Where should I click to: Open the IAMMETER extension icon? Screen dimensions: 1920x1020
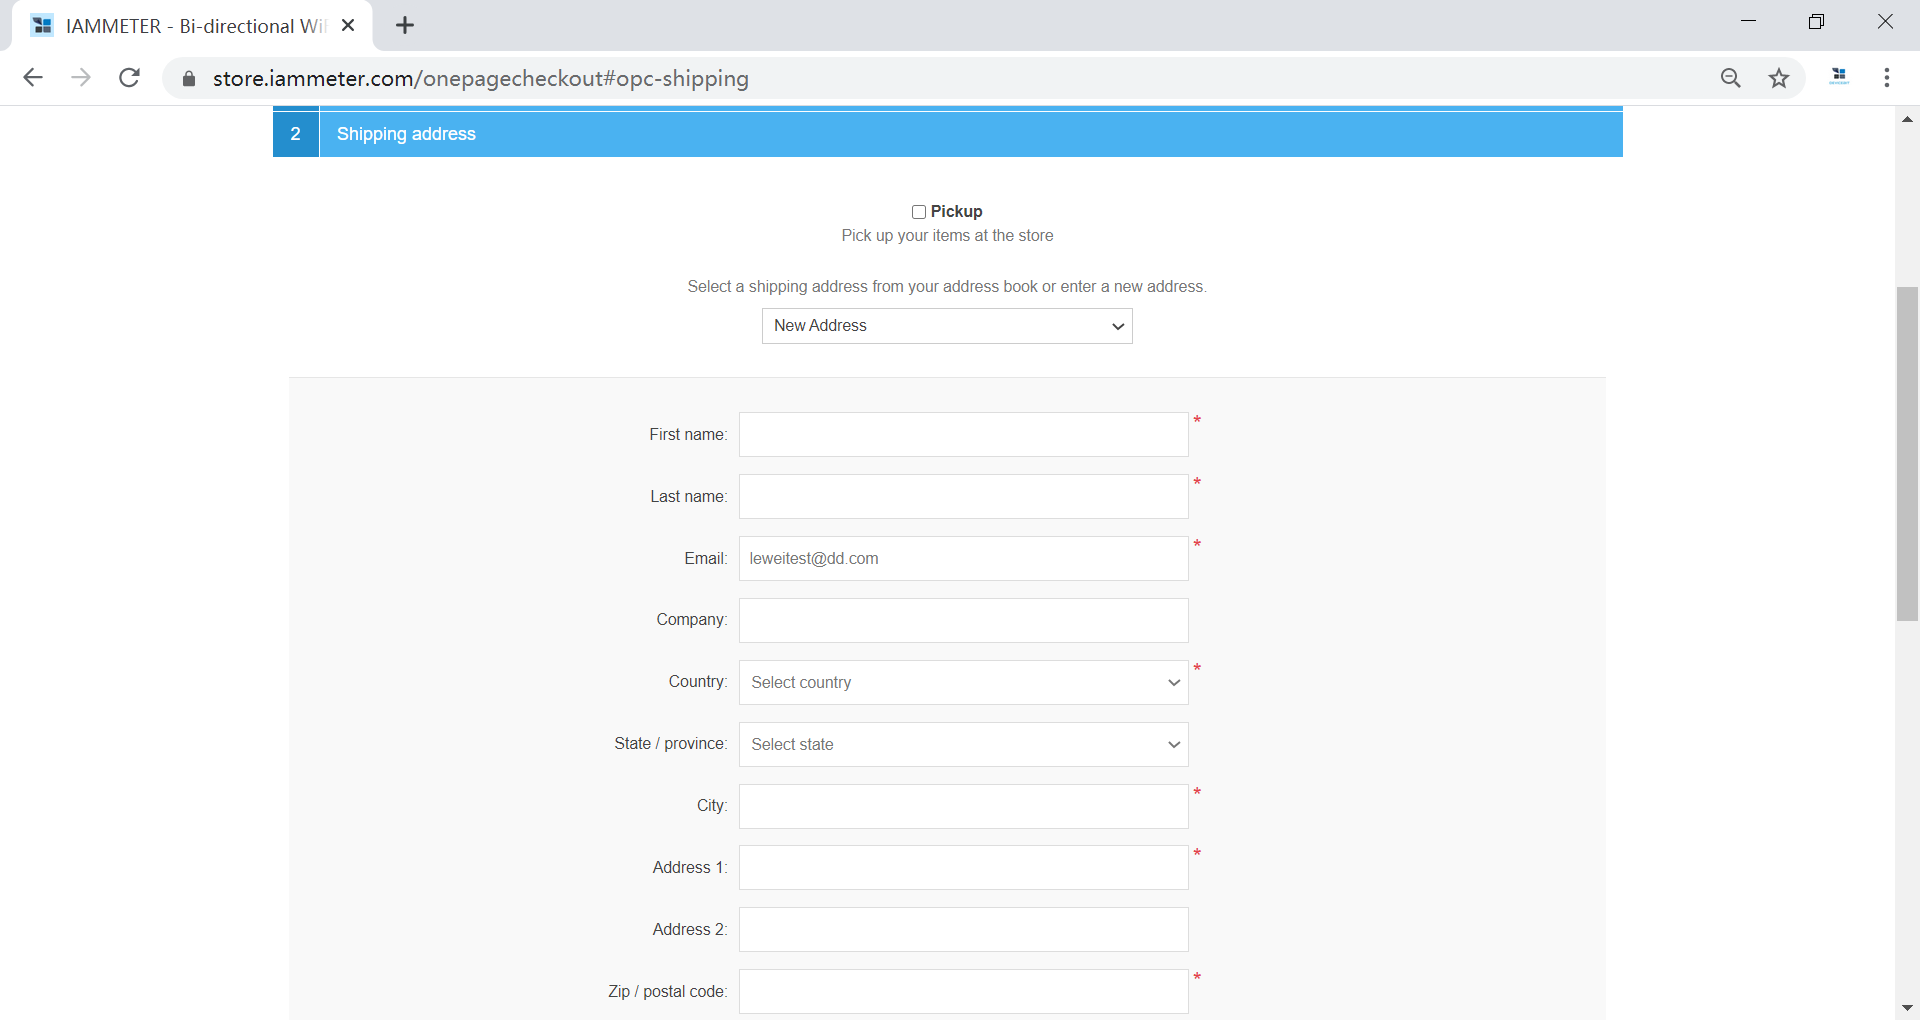pos(1838,77)
